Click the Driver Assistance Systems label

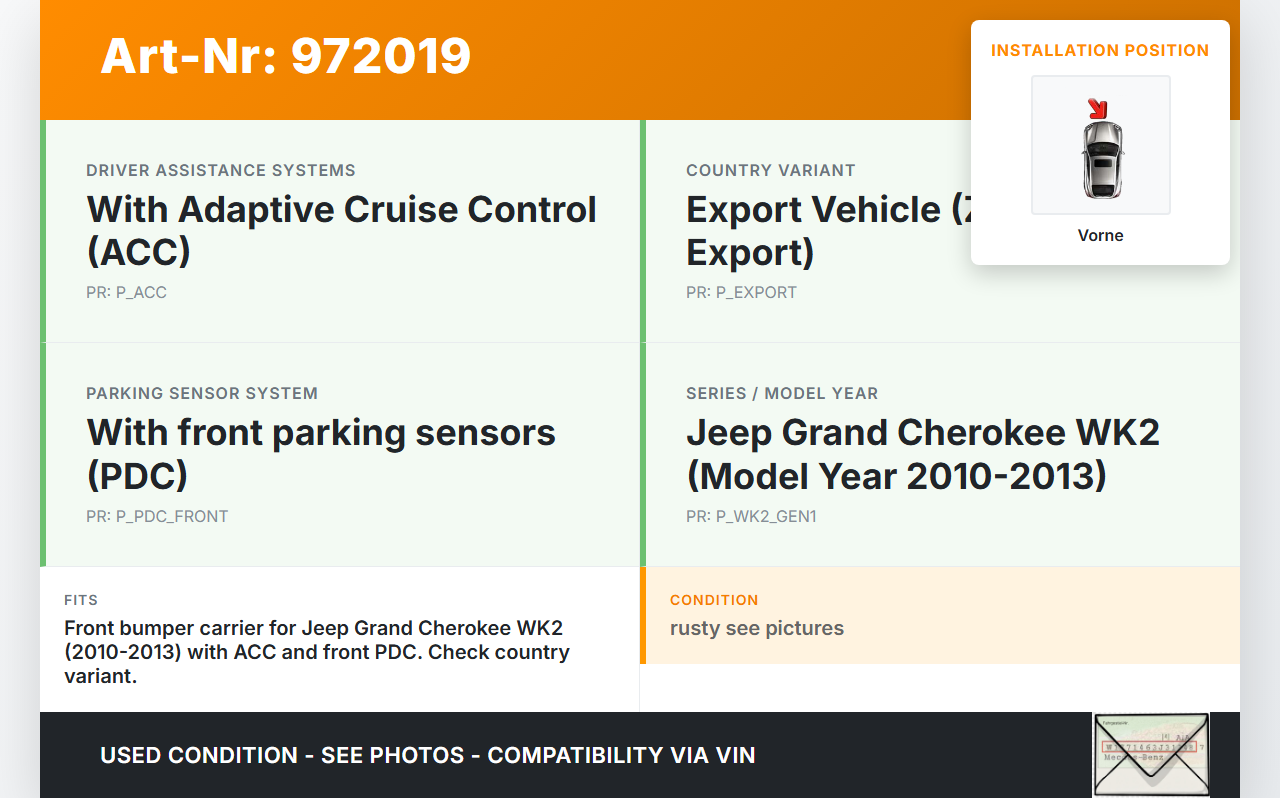point(221,170)
